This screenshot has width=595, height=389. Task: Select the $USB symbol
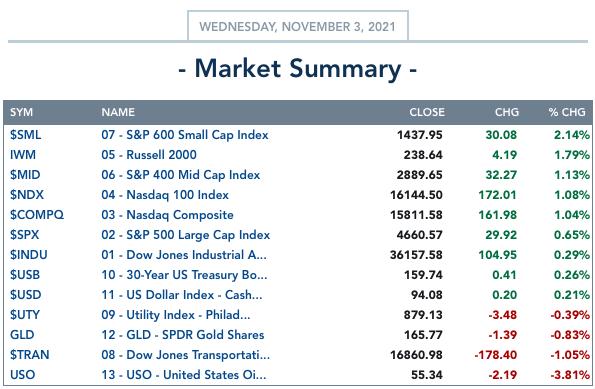pos(25,275)
